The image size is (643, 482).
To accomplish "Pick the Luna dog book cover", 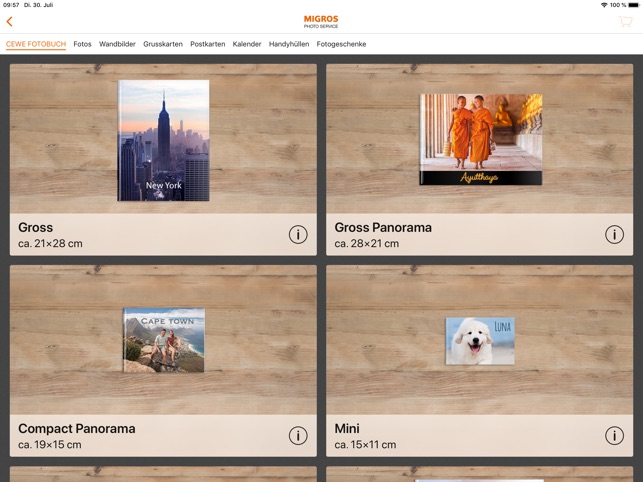I will click(x=480, y=341).
